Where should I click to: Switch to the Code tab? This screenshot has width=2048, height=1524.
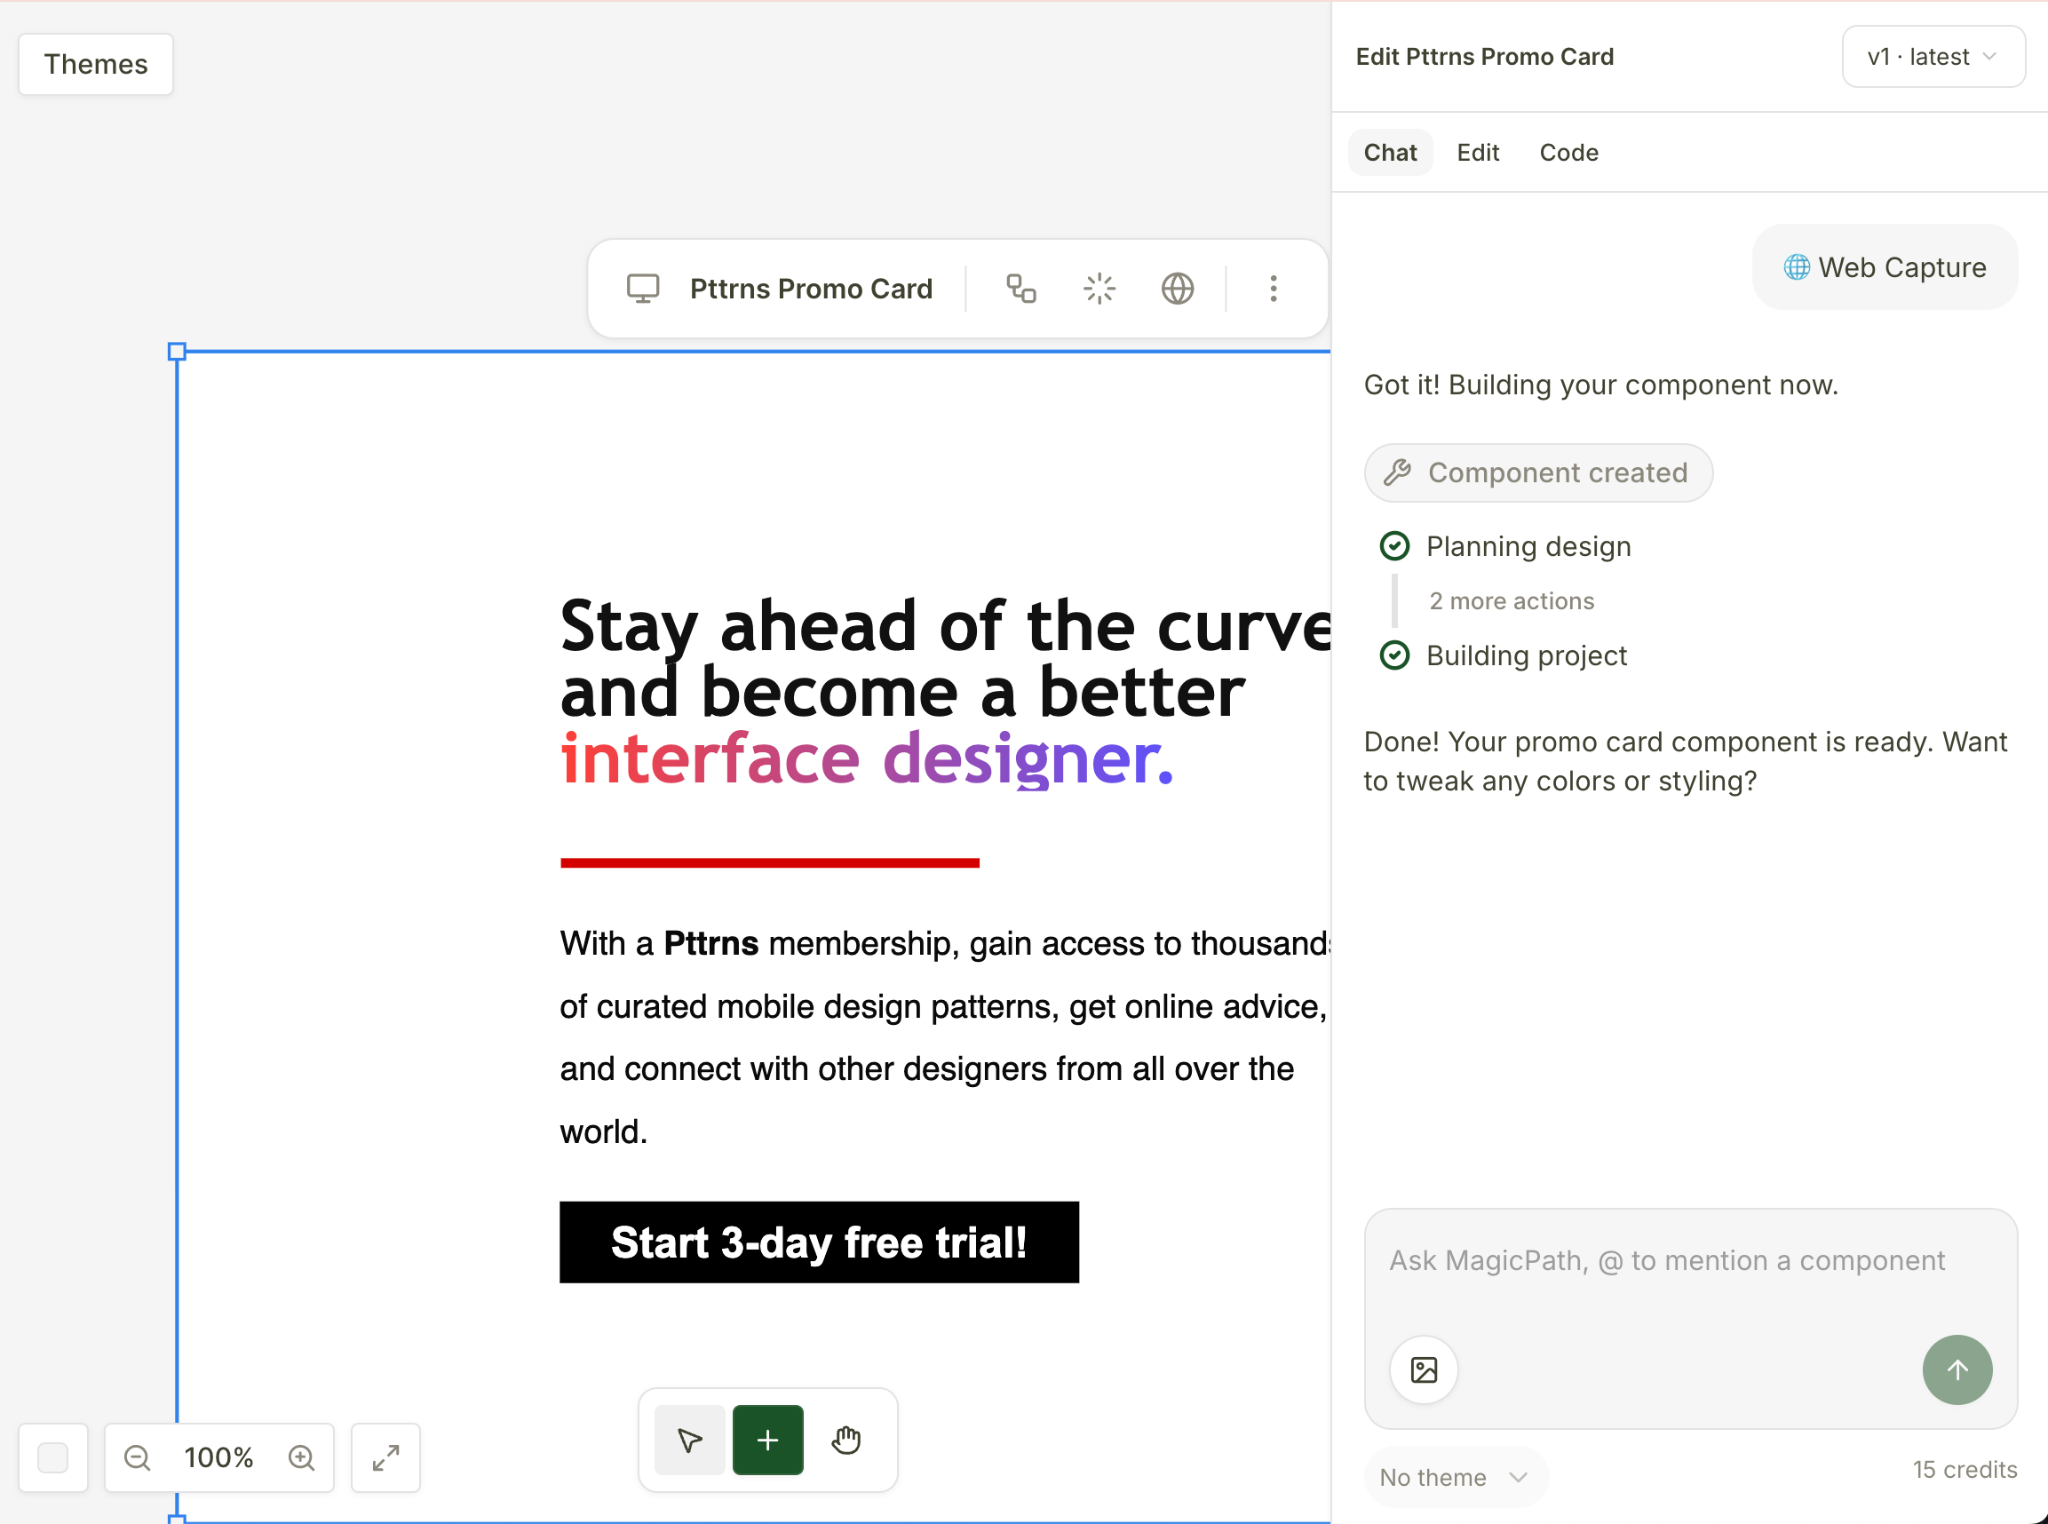tap(1568, 153)
